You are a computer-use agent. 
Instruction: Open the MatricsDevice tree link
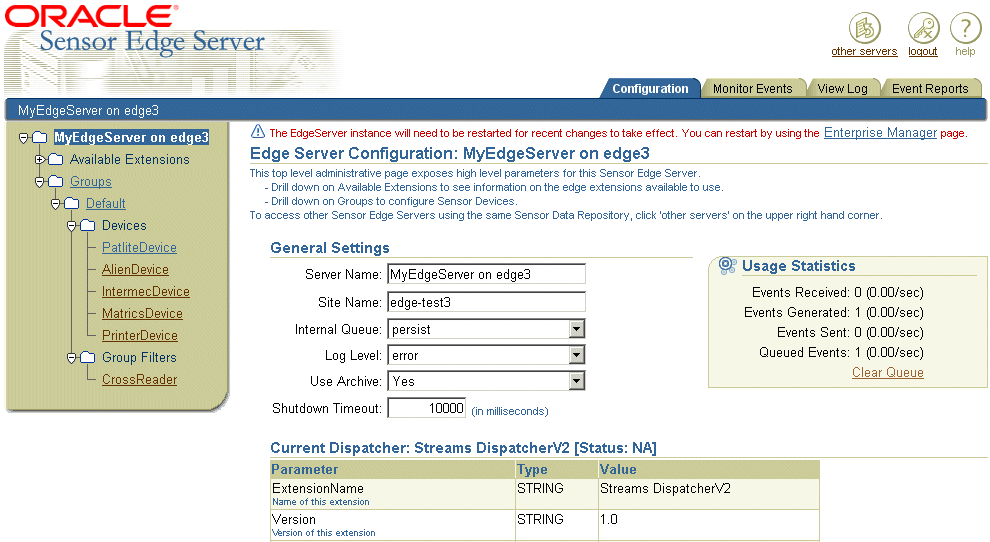(142, 314)
